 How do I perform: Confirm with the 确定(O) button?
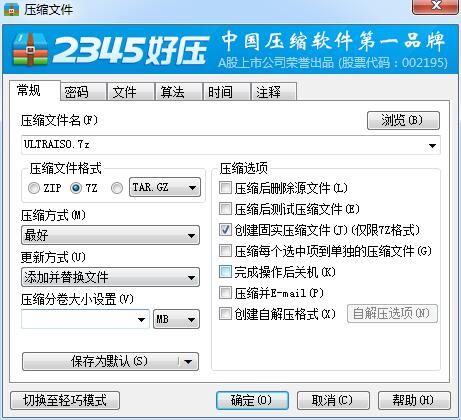(x=252, y=400)
